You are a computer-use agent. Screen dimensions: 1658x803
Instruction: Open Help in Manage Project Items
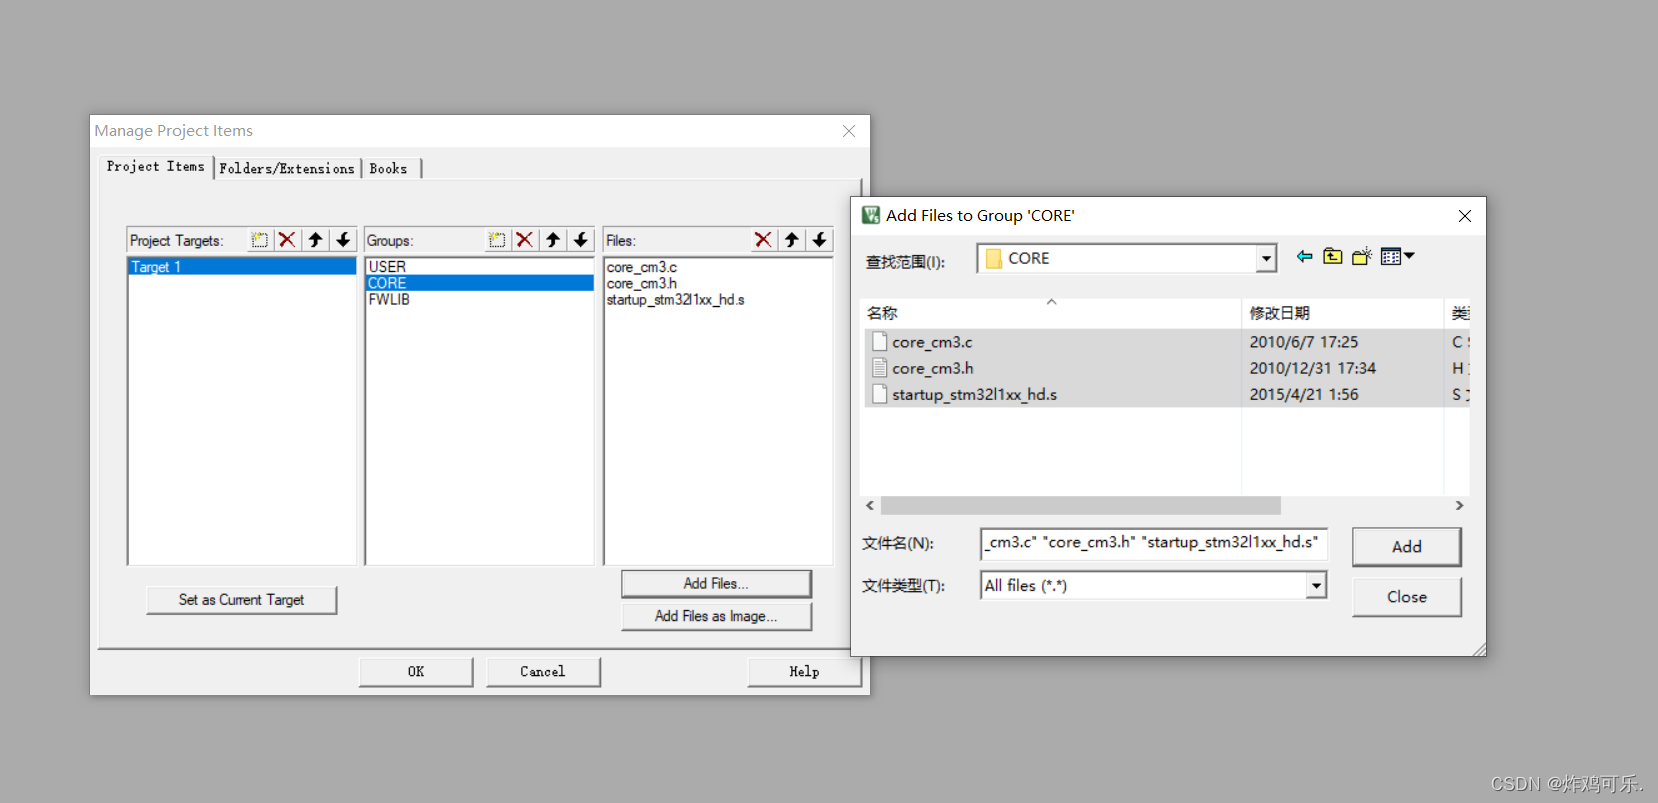tap(804, 672)
